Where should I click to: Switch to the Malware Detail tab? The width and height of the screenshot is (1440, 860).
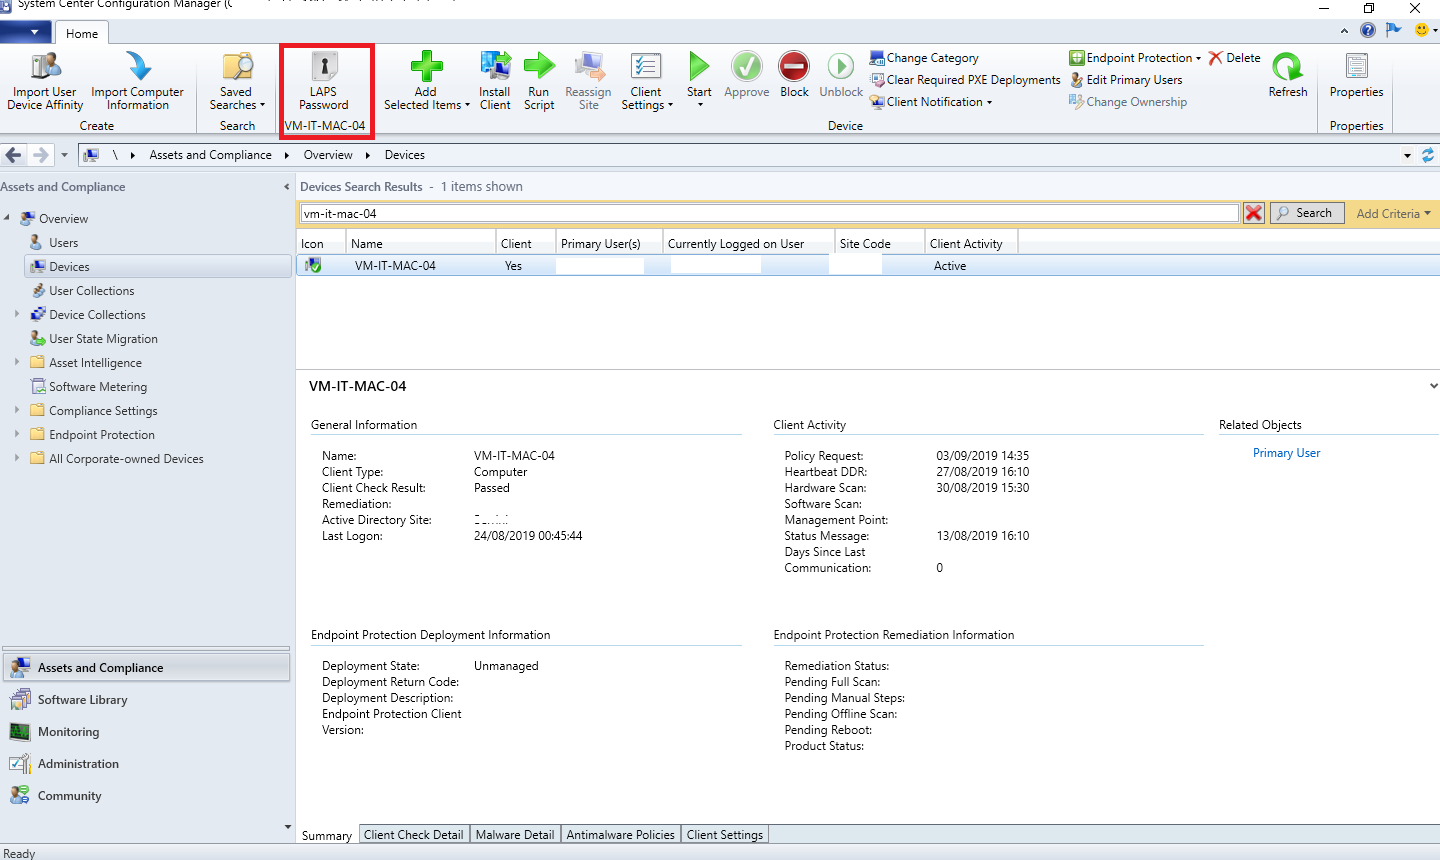pos(514,835)
